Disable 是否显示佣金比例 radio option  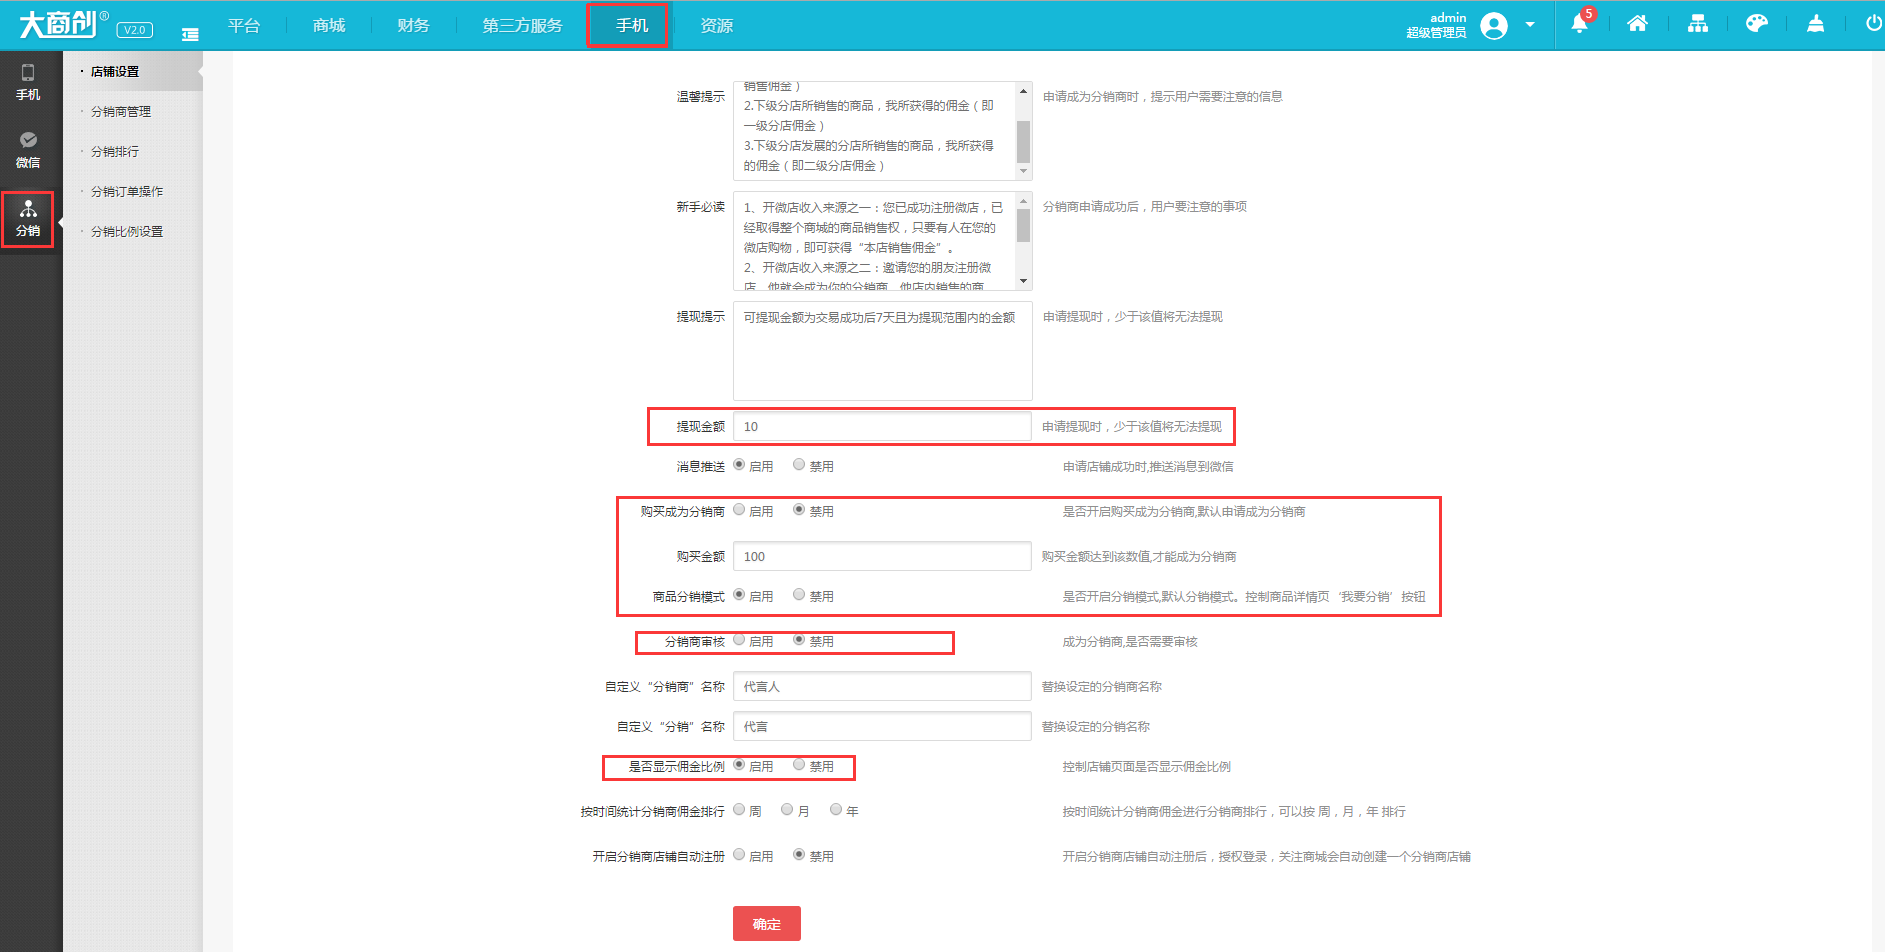[x=799, y=764]
